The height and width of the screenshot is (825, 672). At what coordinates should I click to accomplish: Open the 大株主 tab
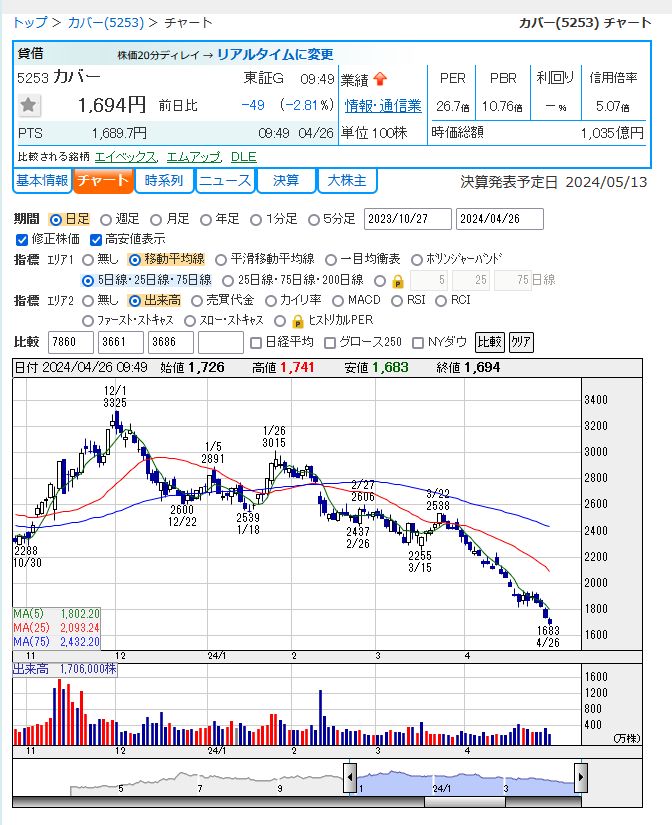pos(347,181)
